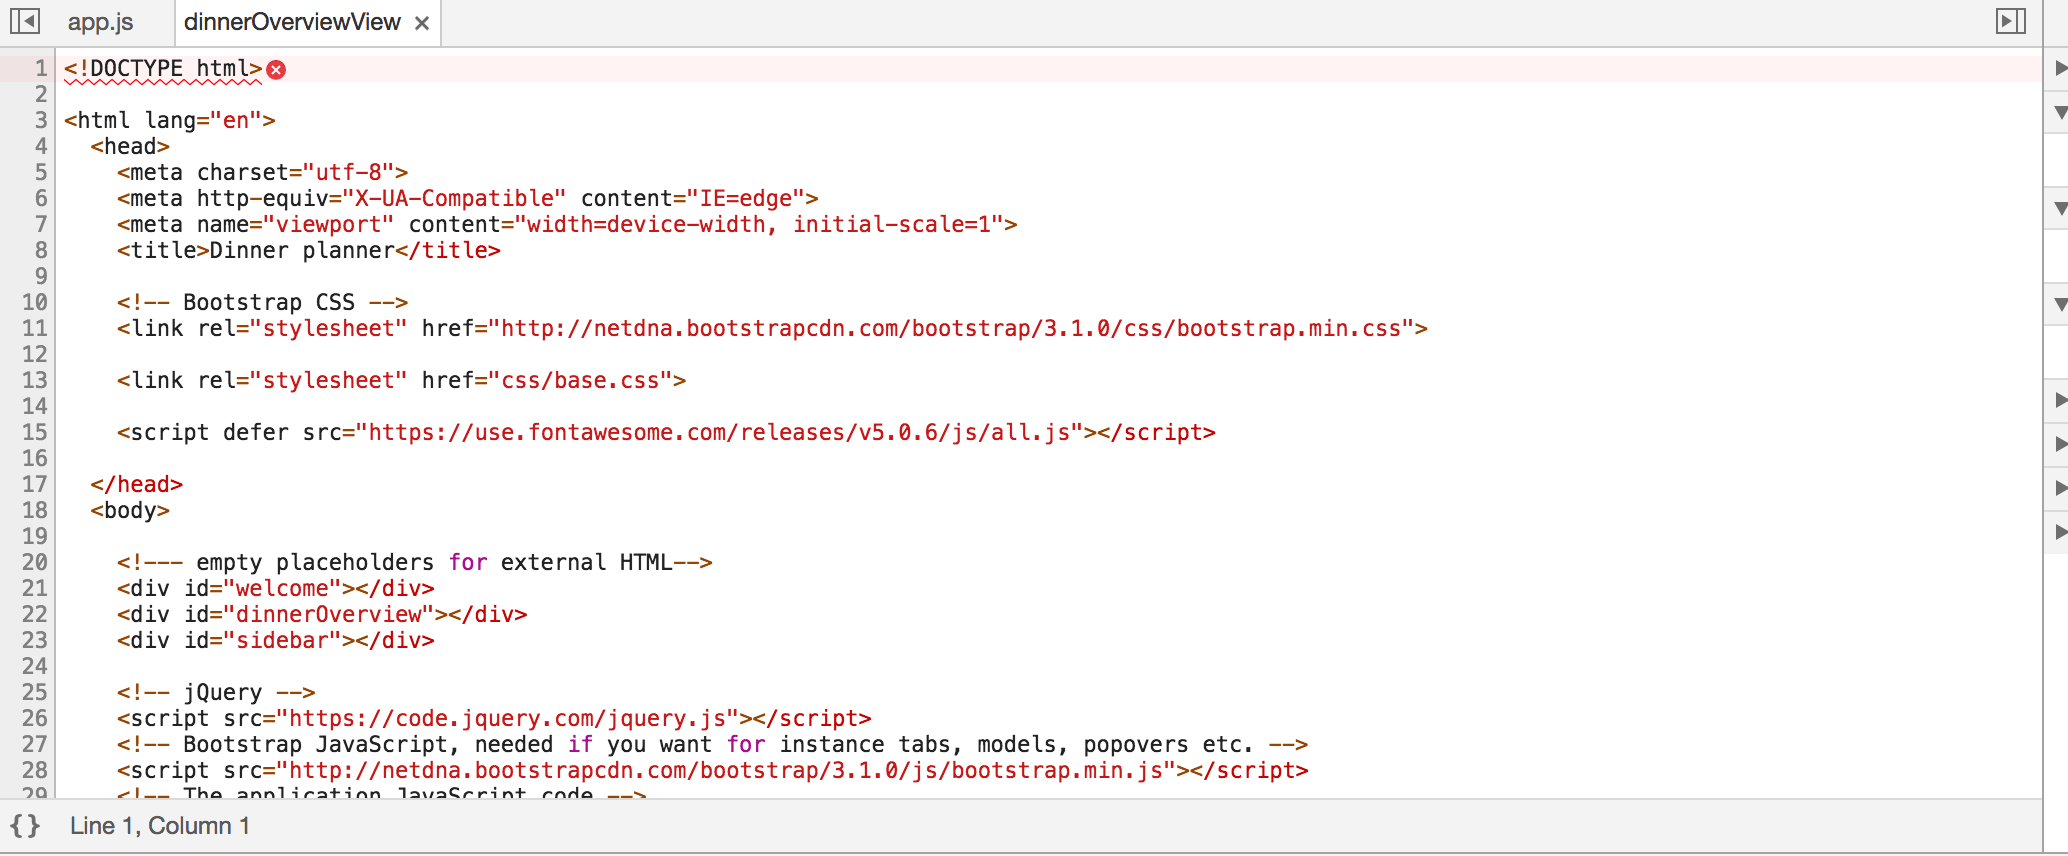This screenshot has height=856, width=2068.
Task: Click the div id="dinnerOverview" line
Action: (x=322, y=614)
